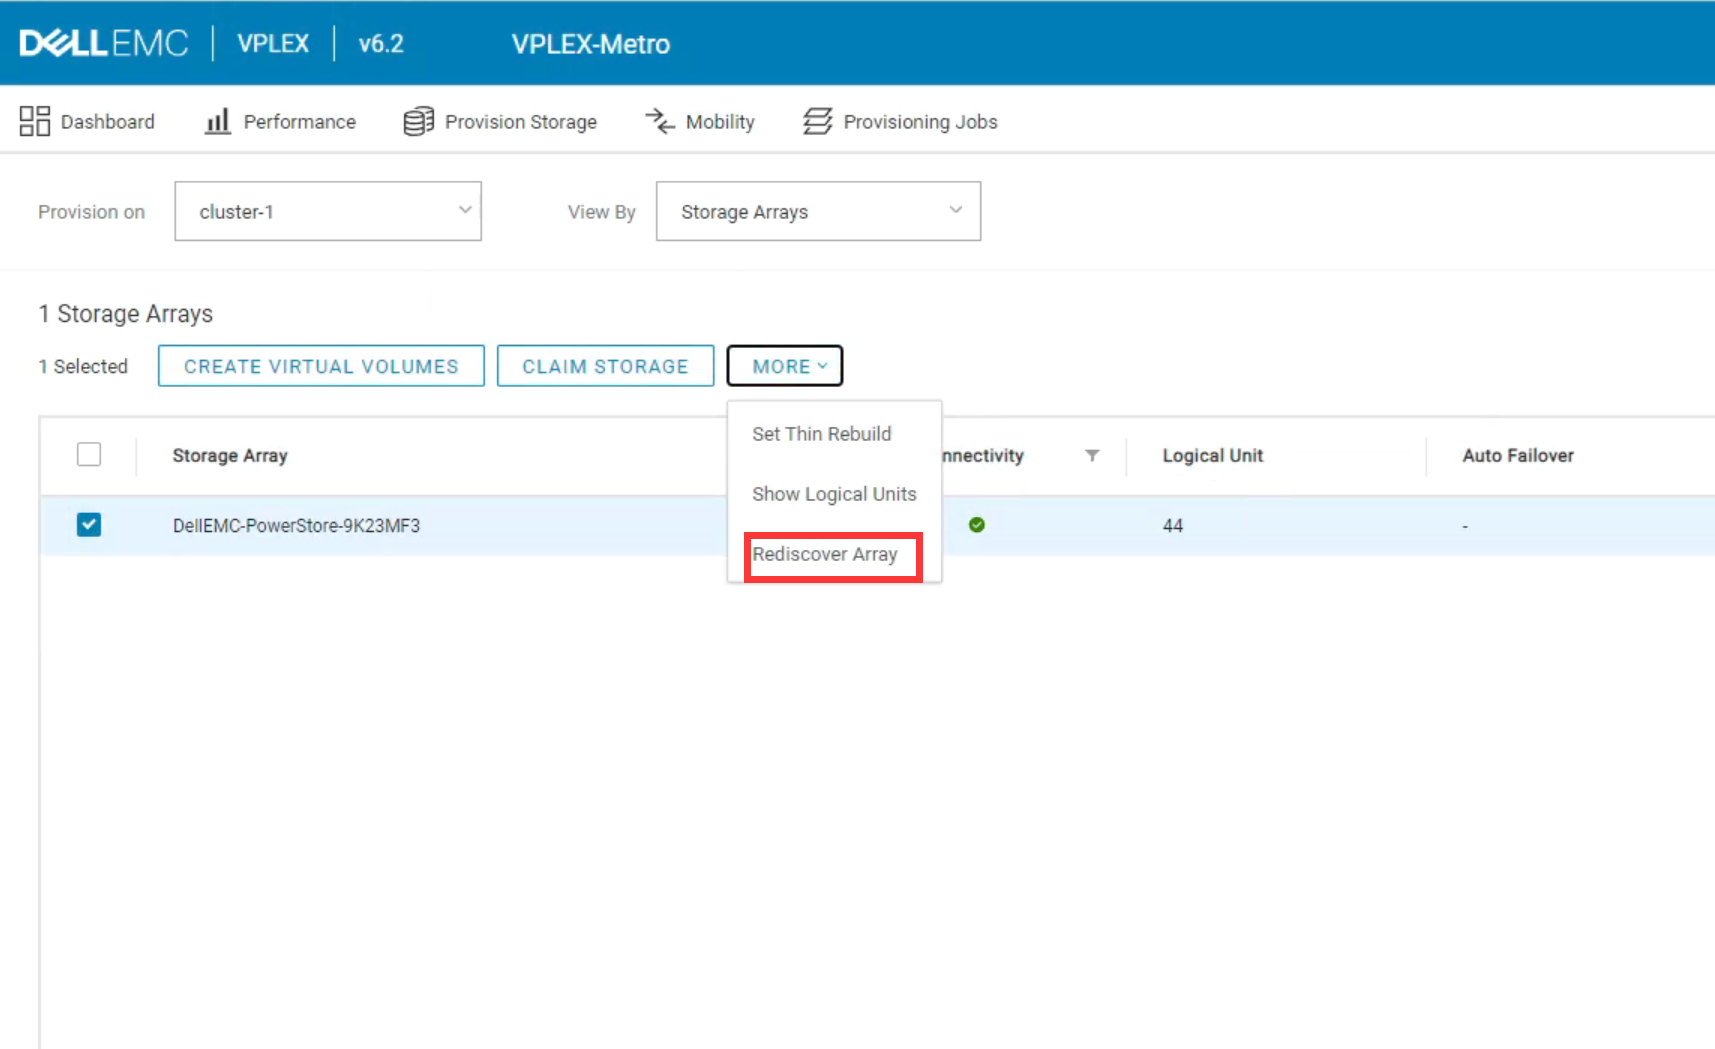Click the Dashboard grid icon
Screen dimensions: 1715x1049
coord(34,121)
